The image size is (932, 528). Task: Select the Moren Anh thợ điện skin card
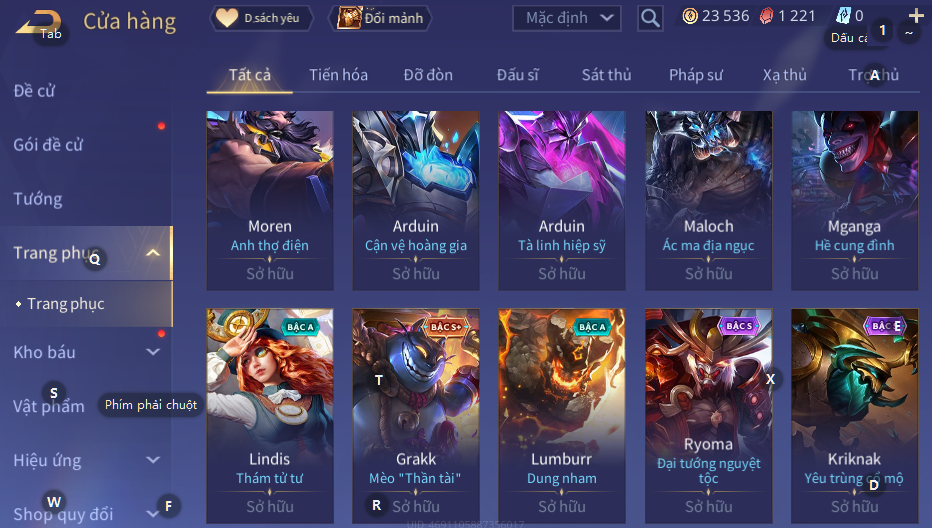[270, 200]
